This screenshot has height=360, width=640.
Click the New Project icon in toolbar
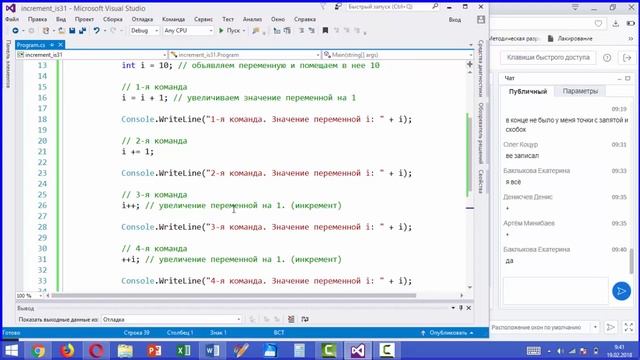[46, 31]
